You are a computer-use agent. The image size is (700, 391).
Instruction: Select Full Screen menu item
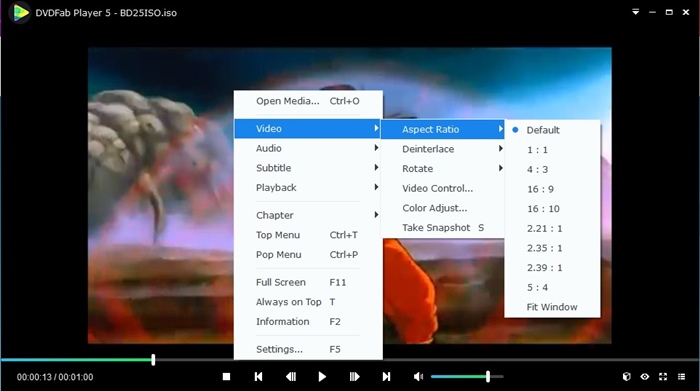308,282
